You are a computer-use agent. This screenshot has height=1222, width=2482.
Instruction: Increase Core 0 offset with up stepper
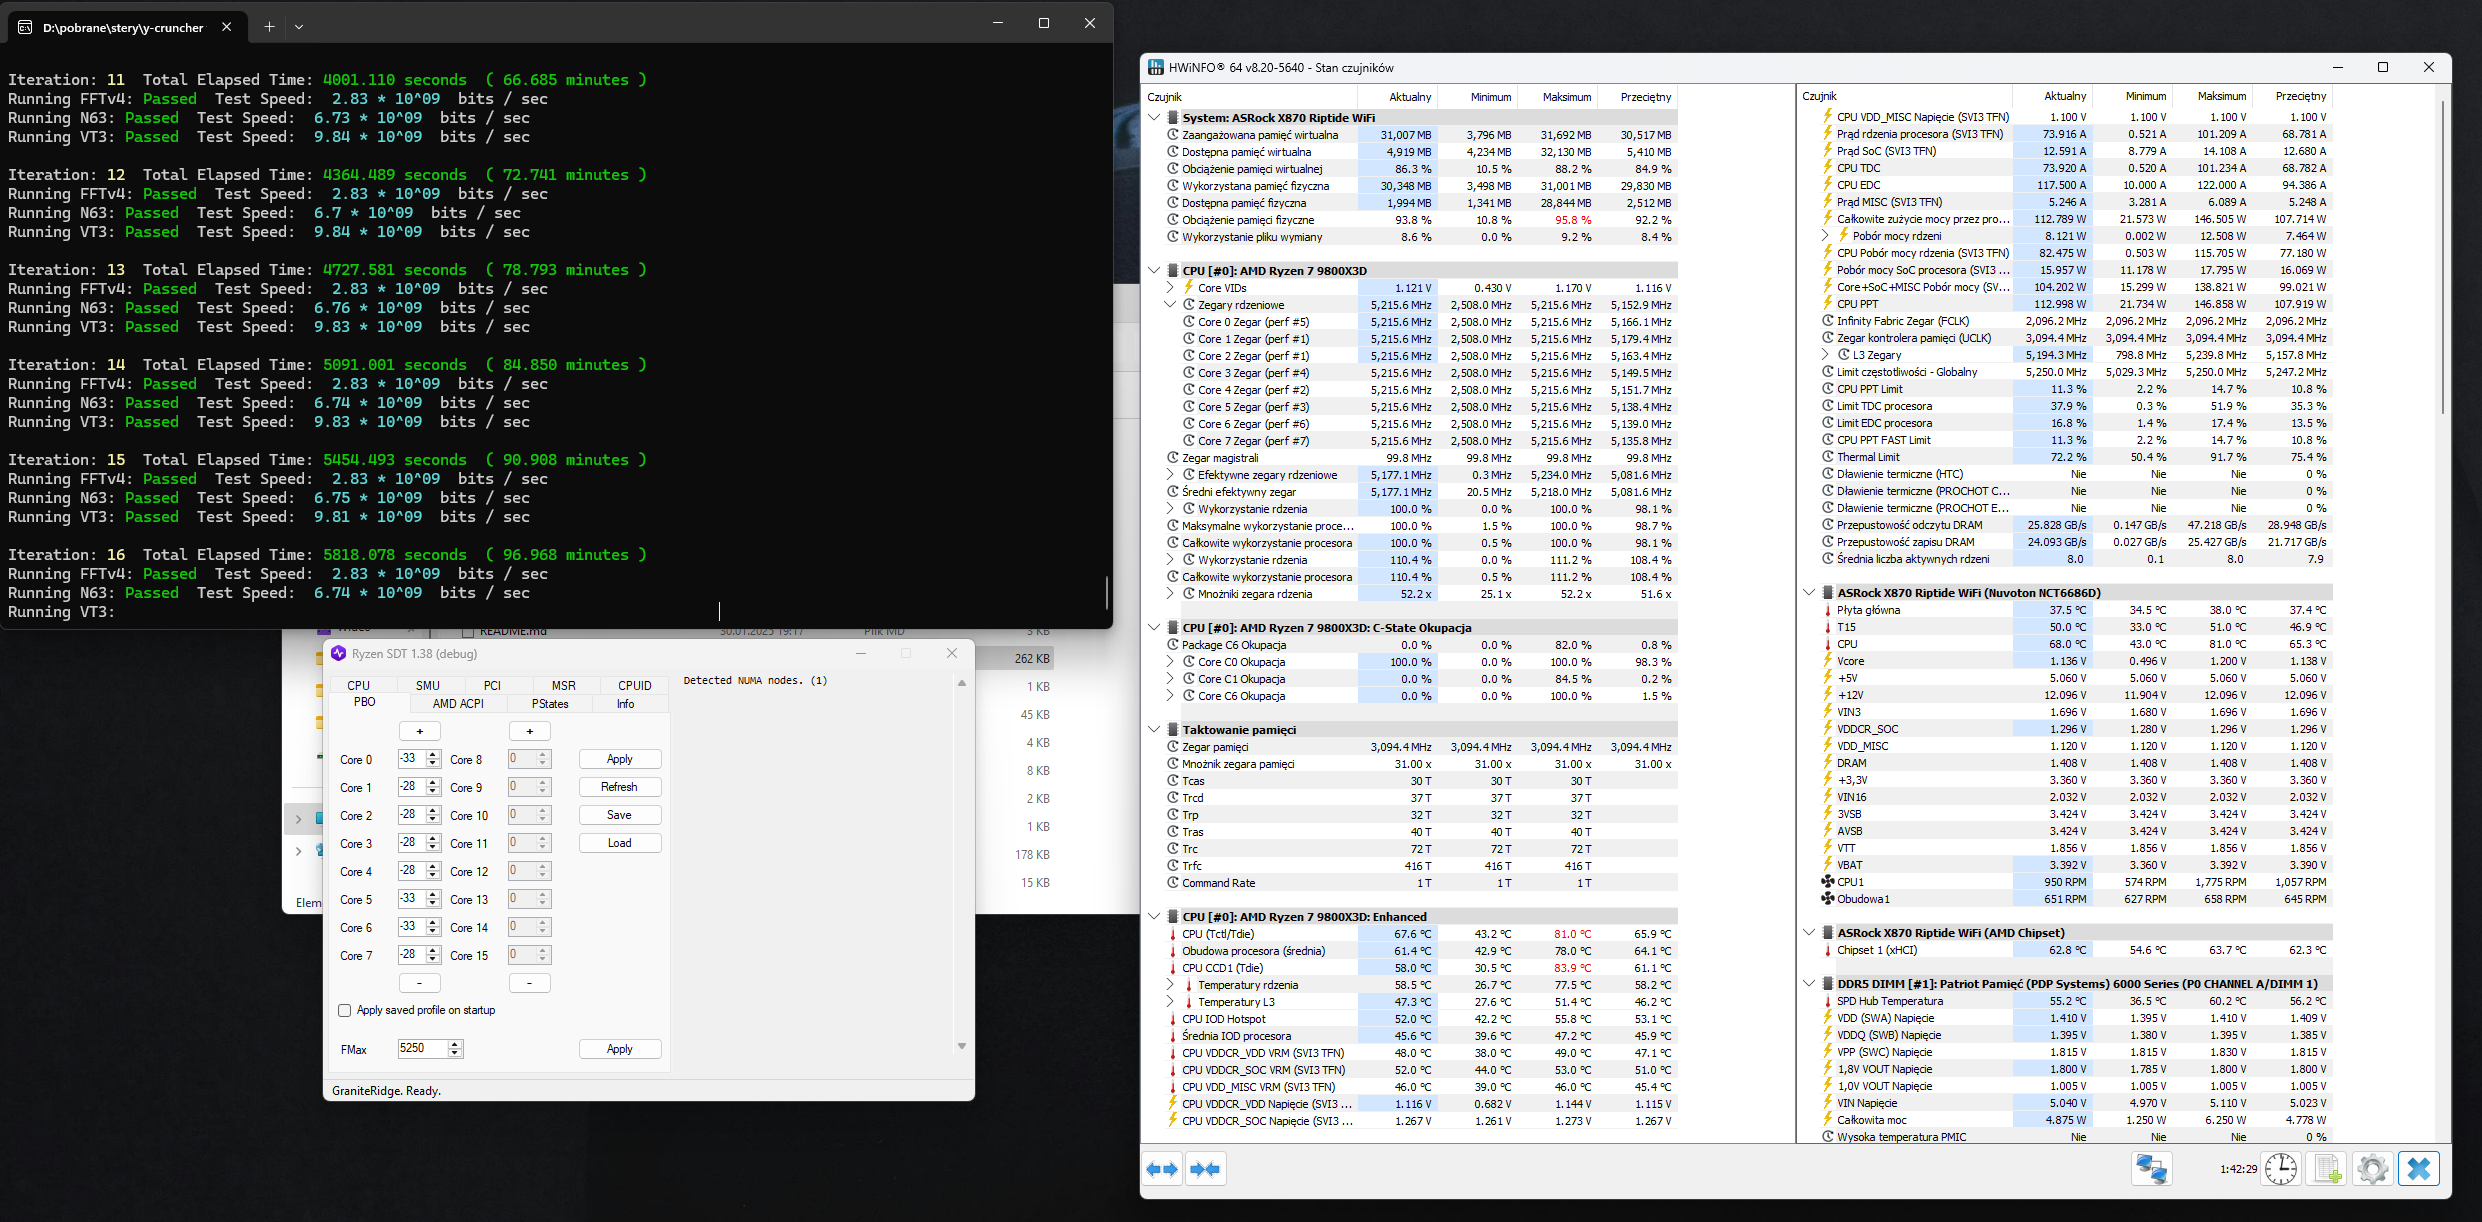pos(433,754)
